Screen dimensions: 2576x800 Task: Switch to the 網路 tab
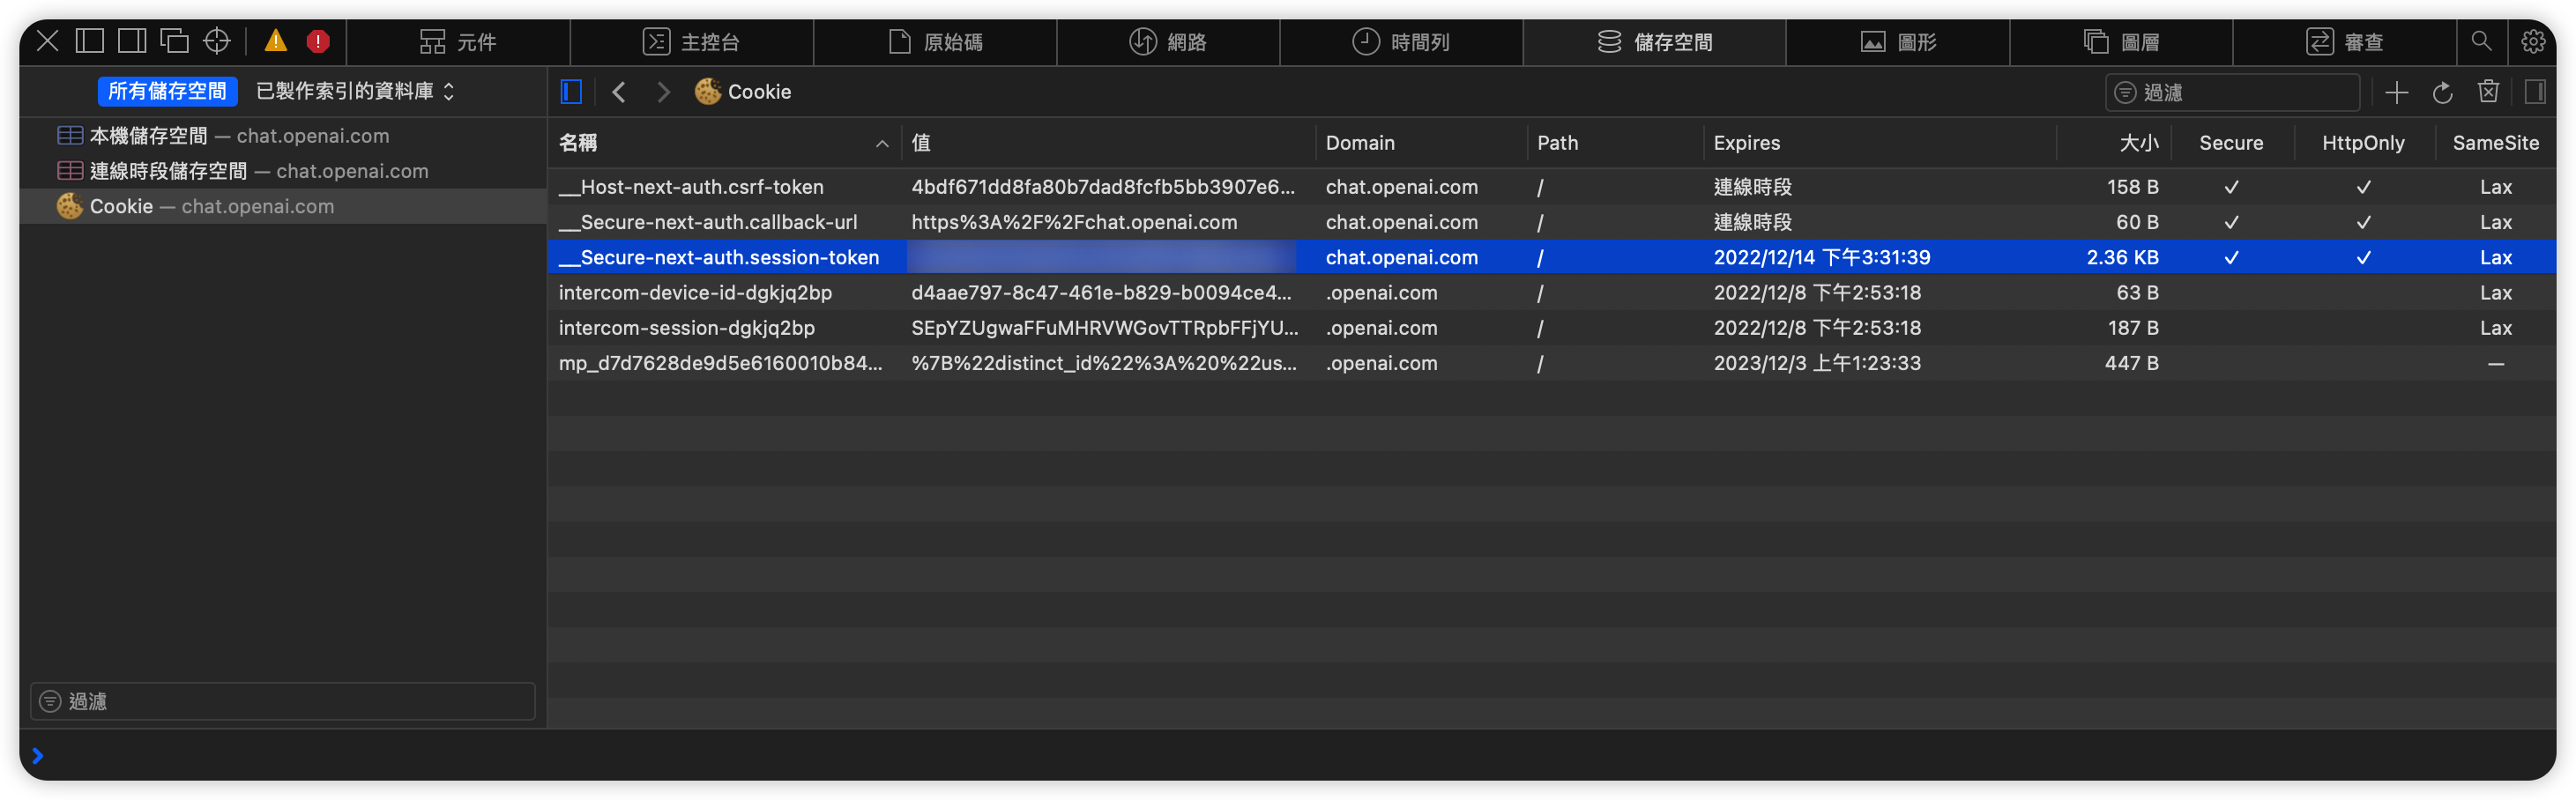(1167, 41)
